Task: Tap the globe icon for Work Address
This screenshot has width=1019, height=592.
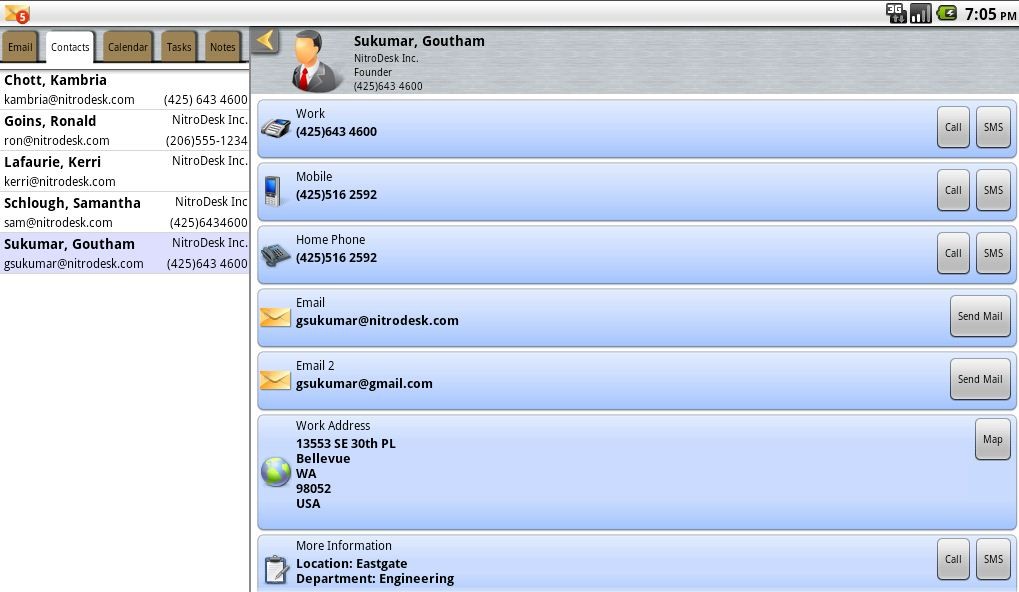Action: point(276,472)
